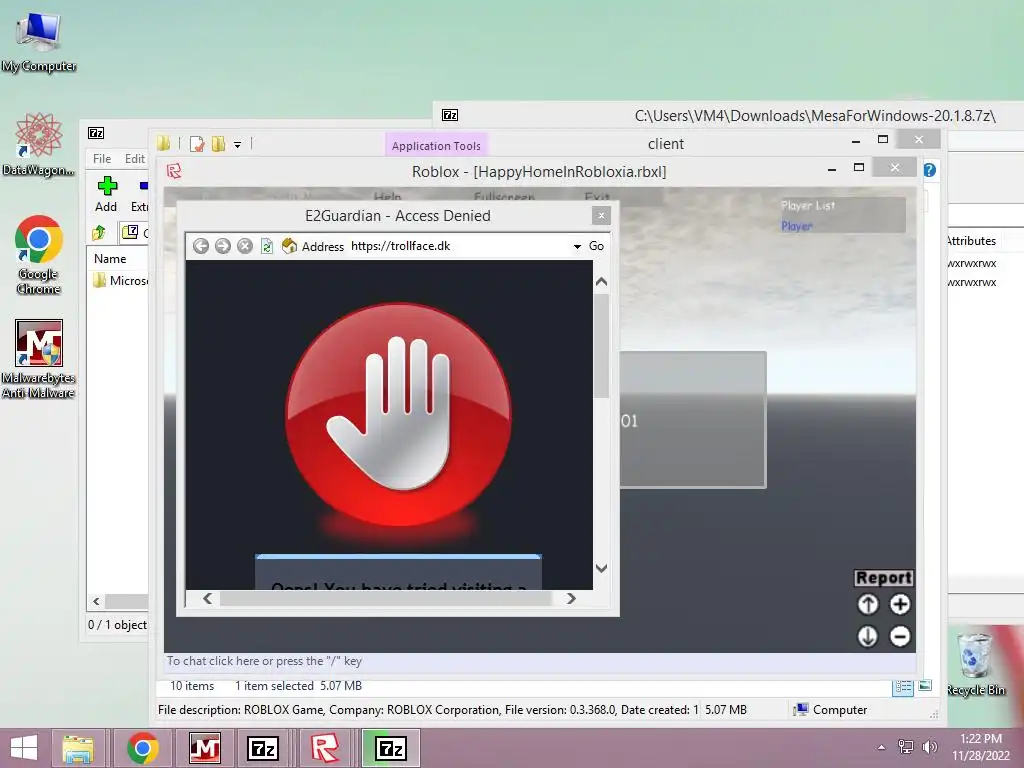Open the Application Tools ribbon tab
Screen dimensions: 1024x768
(x=436, y=146)
